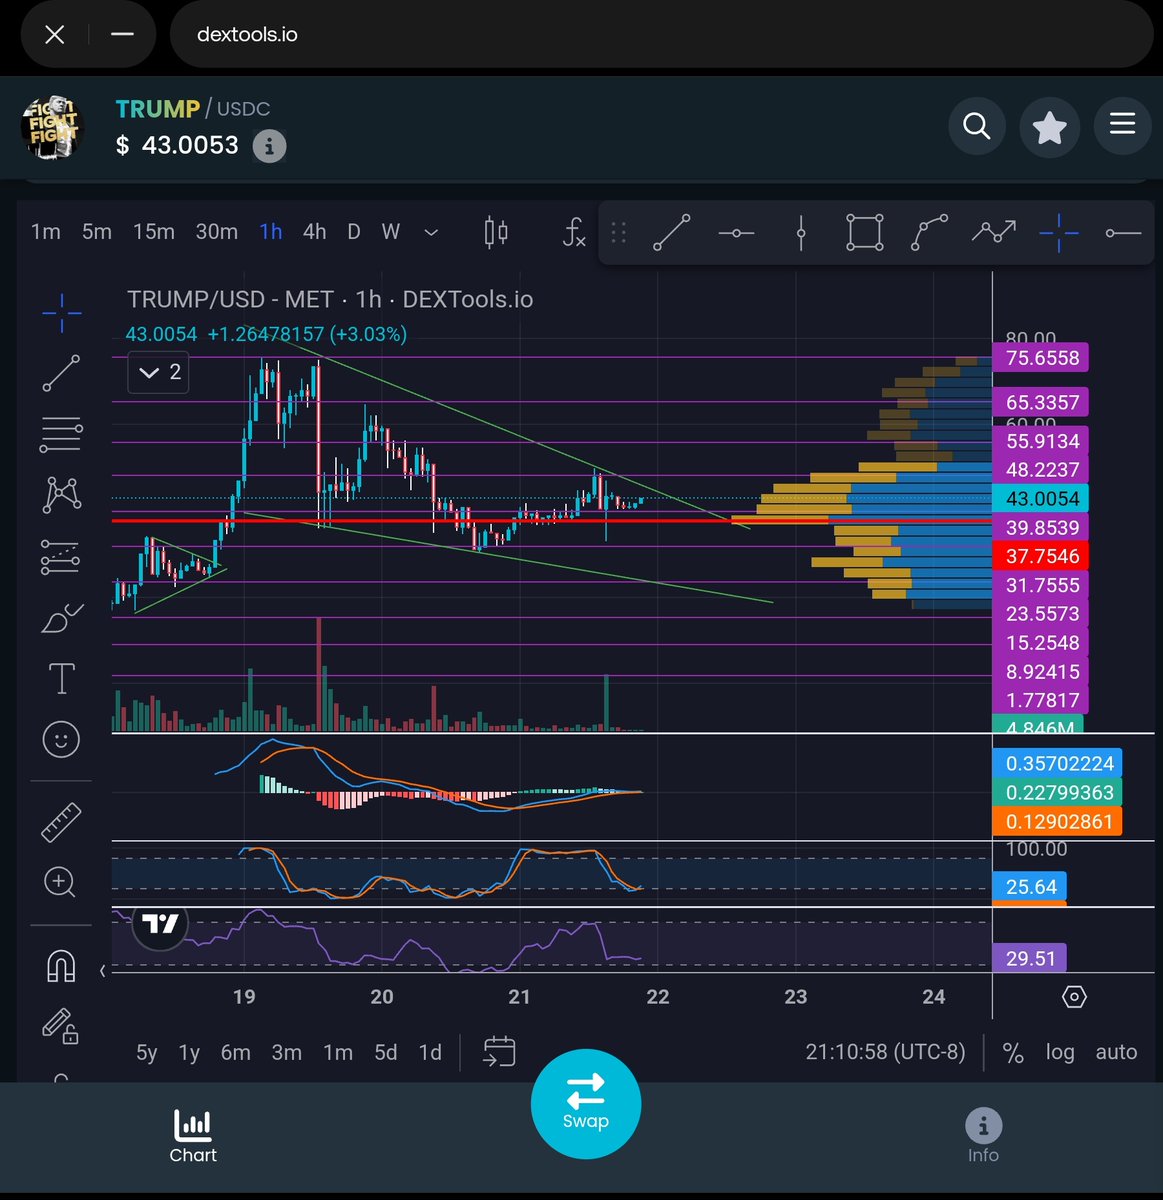
Task: Set range to 5y
Action: [x=146, y=1052]
